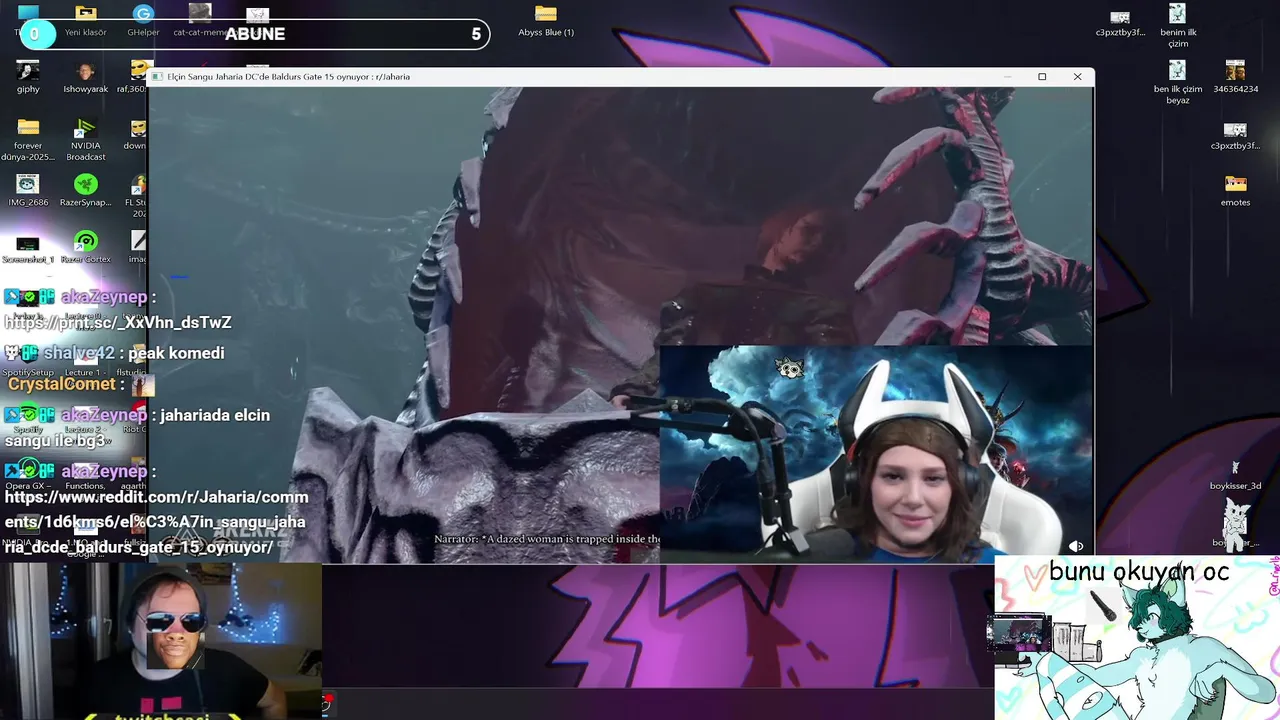The image size is (1280, 720).
Task: Click the emote image in CrystalComet's message
Action: [144, 384]
